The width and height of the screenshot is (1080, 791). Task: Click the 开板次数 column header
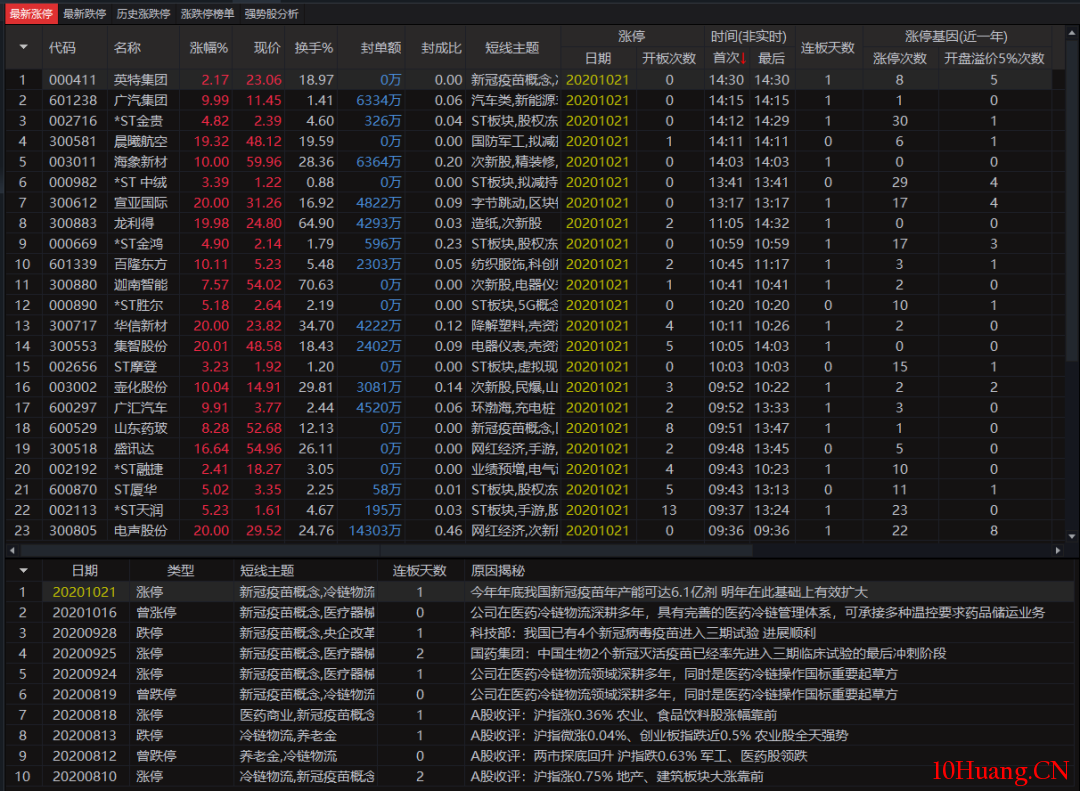669,58
